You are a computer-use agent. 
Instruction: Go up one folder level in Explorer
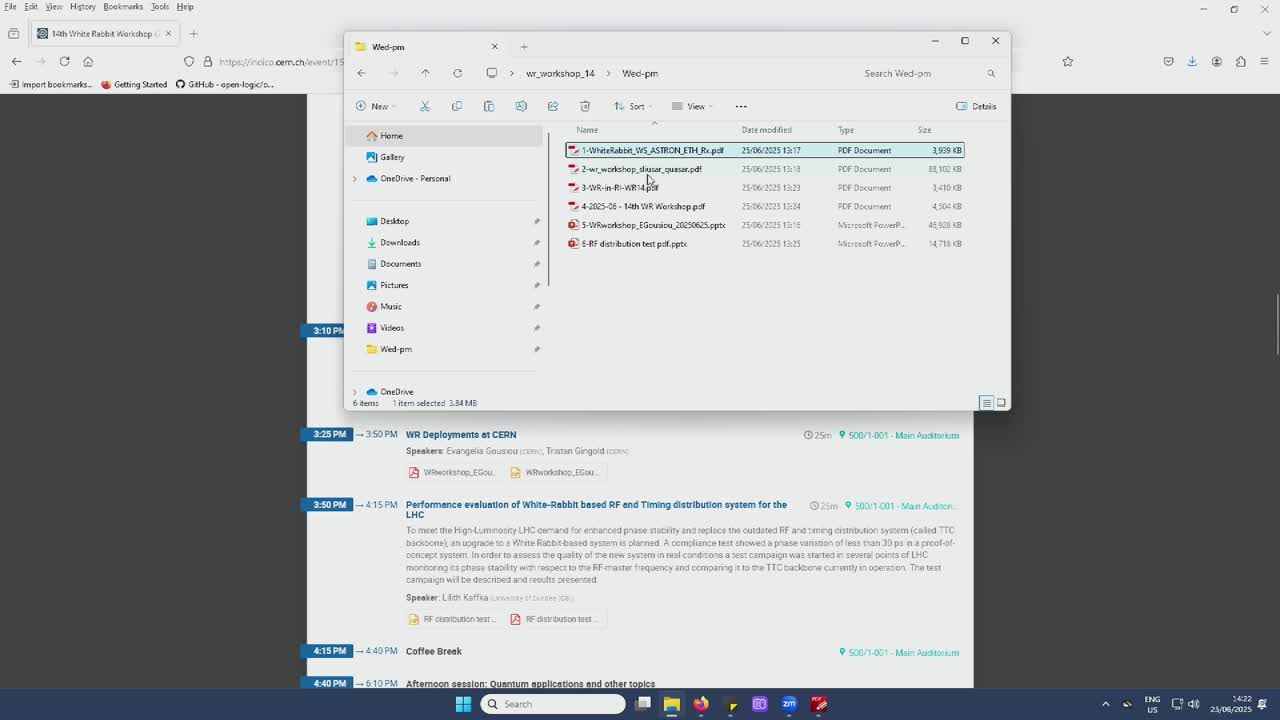coord(425,73)
